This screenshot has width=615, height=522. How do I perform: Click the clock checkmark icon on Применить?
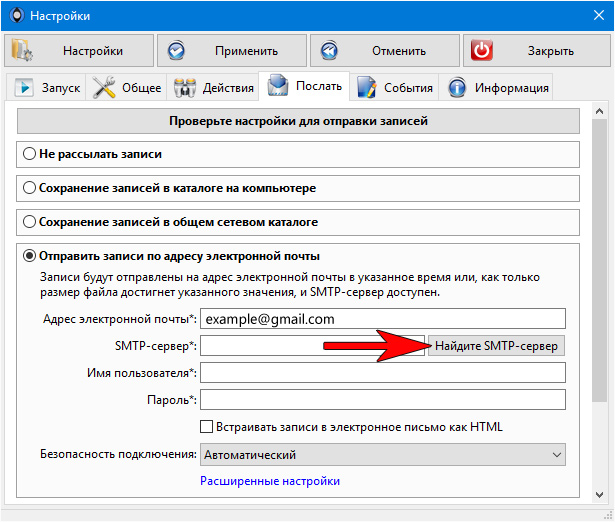pos(176,51)
